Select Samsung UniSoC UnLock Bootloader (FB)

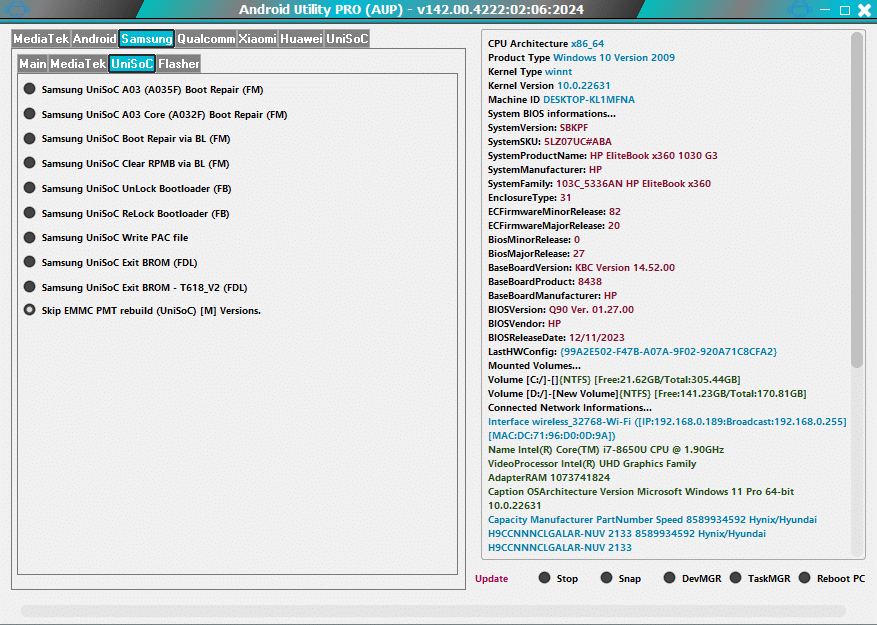pos(29,188)
